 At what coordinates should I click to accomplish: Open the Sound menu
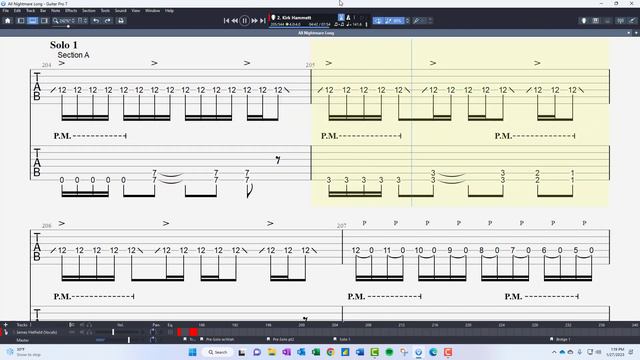[x=120, y=11]
